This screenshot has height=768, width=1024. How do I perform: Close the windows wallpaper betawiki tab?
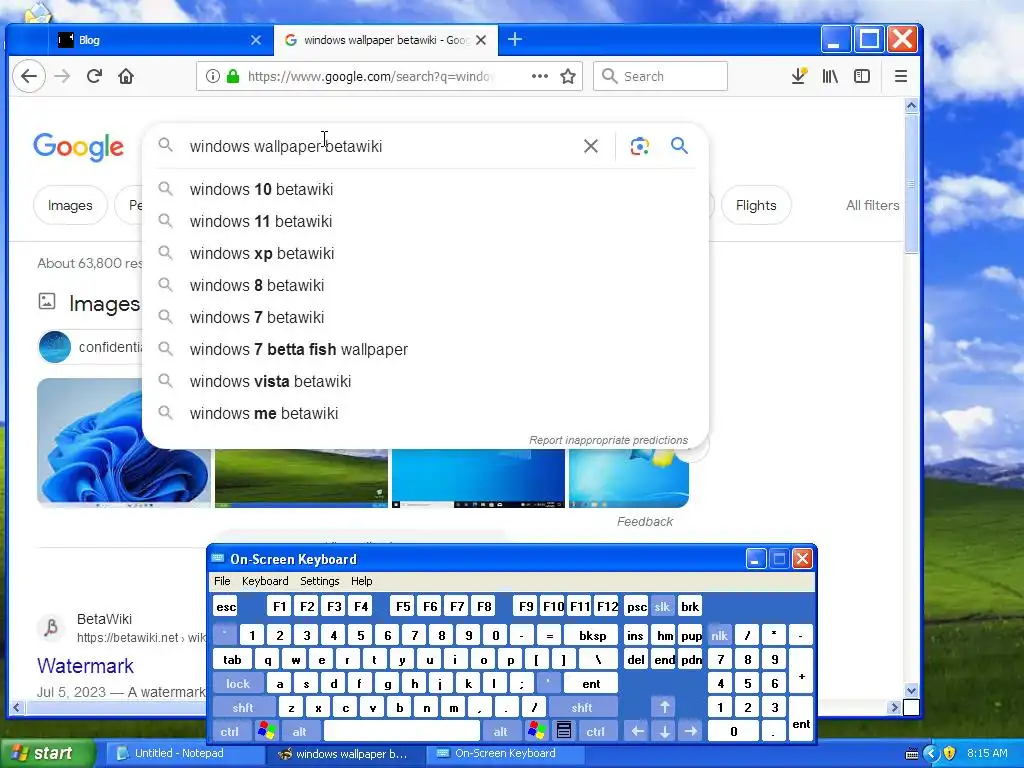click(x=481, y=40)
